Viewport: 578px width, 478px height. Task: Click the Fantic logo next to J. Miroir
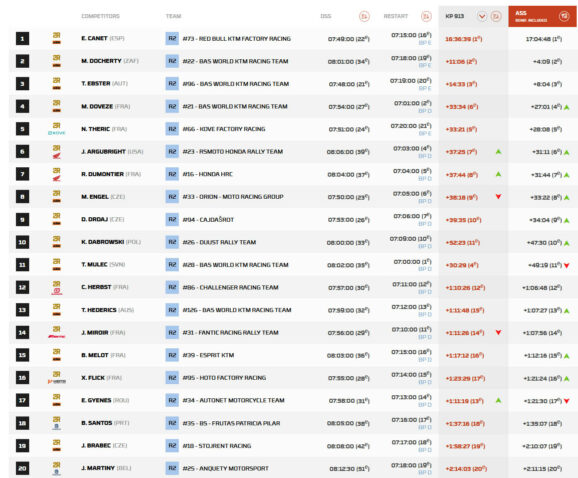(56, 336)
